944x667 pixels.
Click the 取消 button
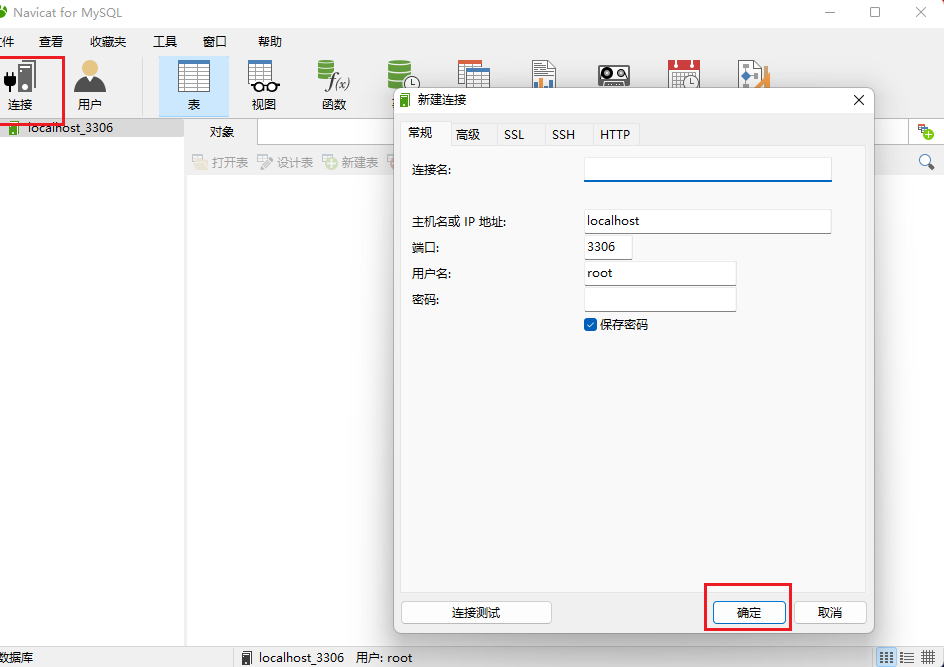coord(830,613)
